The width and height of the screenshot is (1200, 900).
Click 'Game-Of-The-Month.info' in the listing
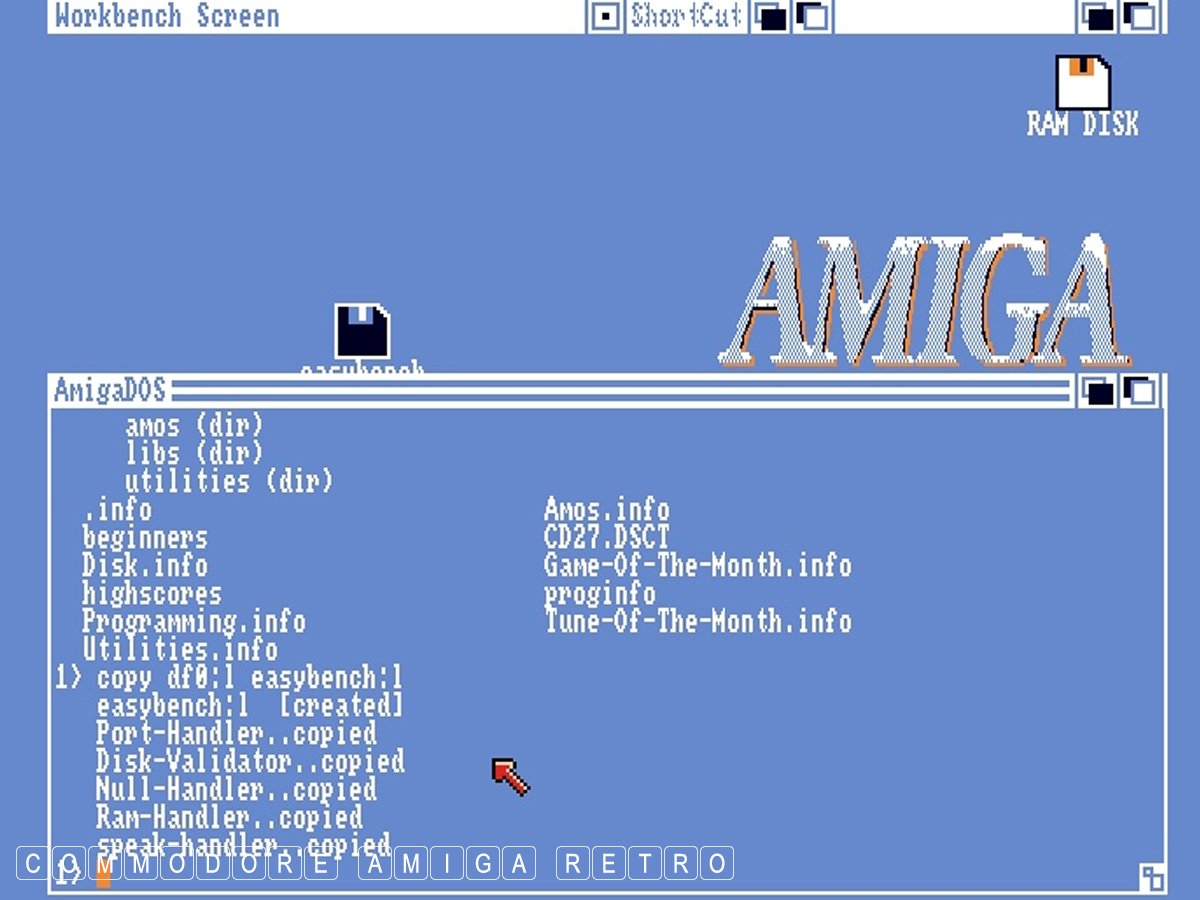click(x=697, y=566)
